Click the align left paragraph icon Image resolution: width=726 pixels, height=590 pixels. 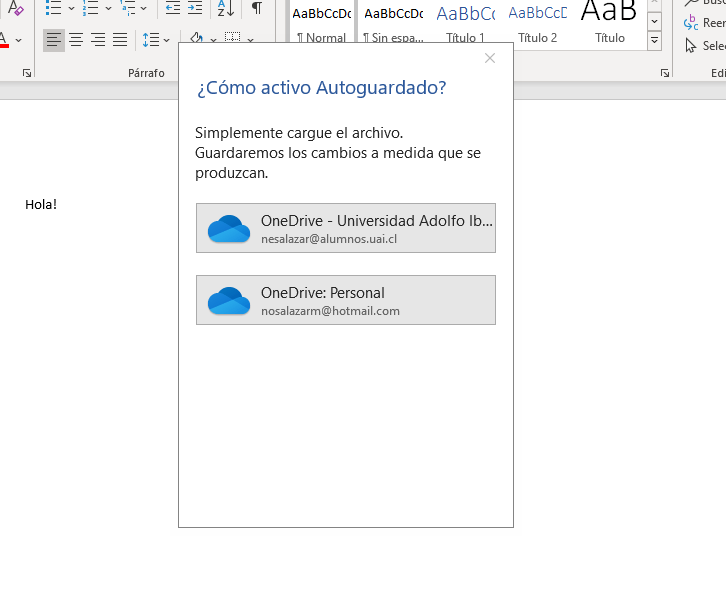click(53, 40)
